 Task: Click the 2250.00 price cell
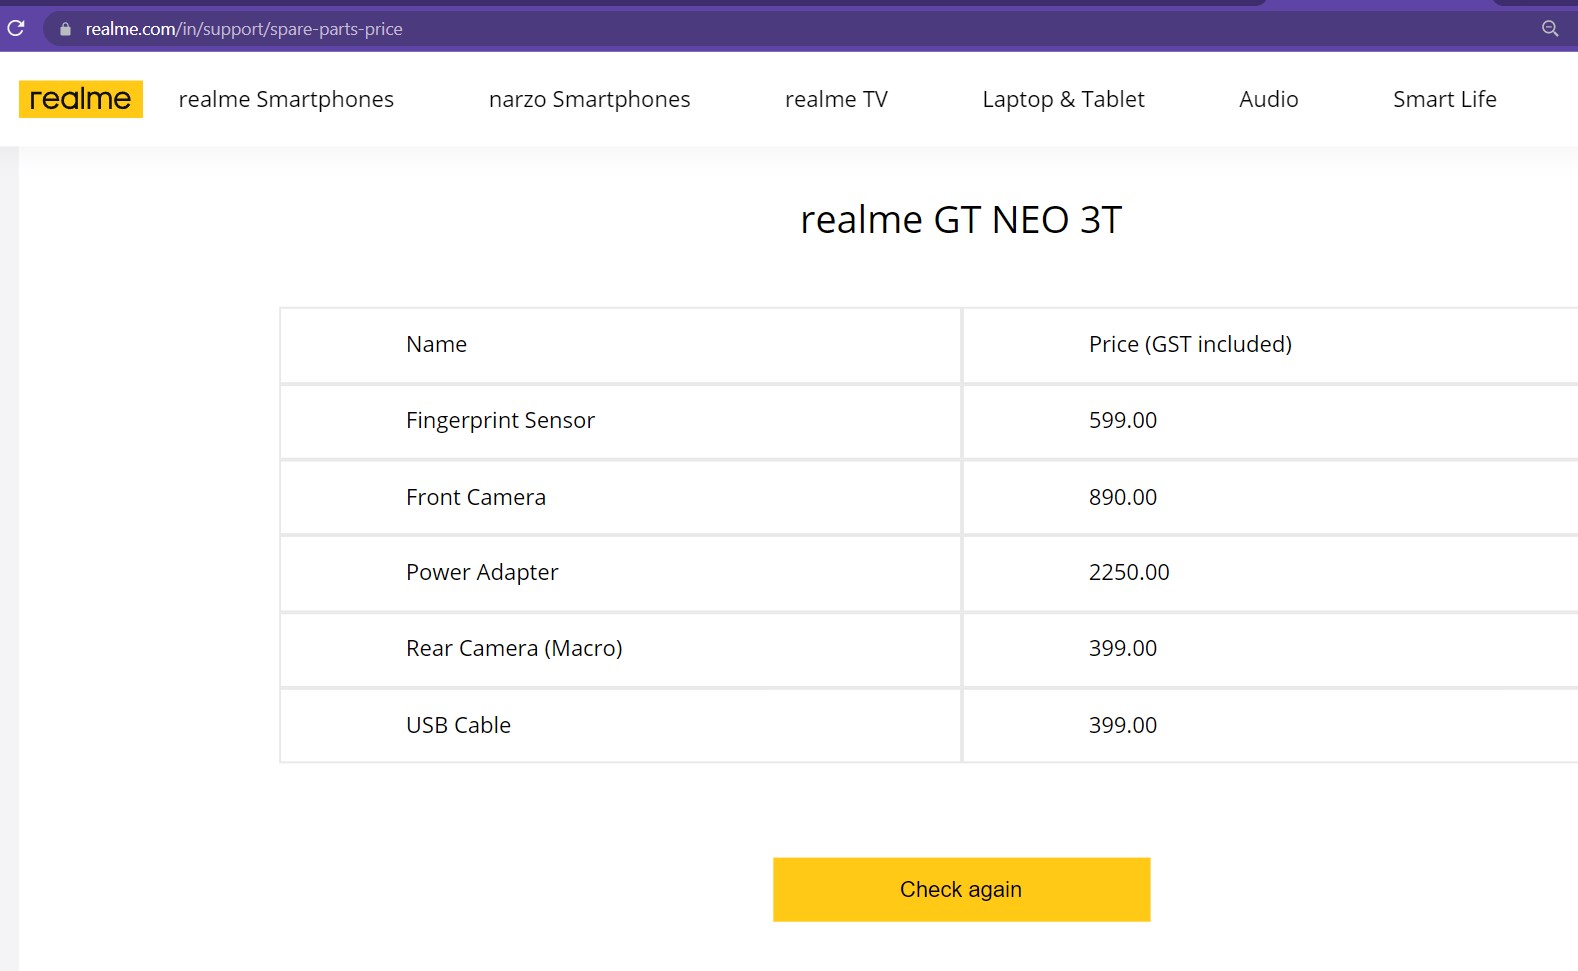click(x=1128, y=572)
